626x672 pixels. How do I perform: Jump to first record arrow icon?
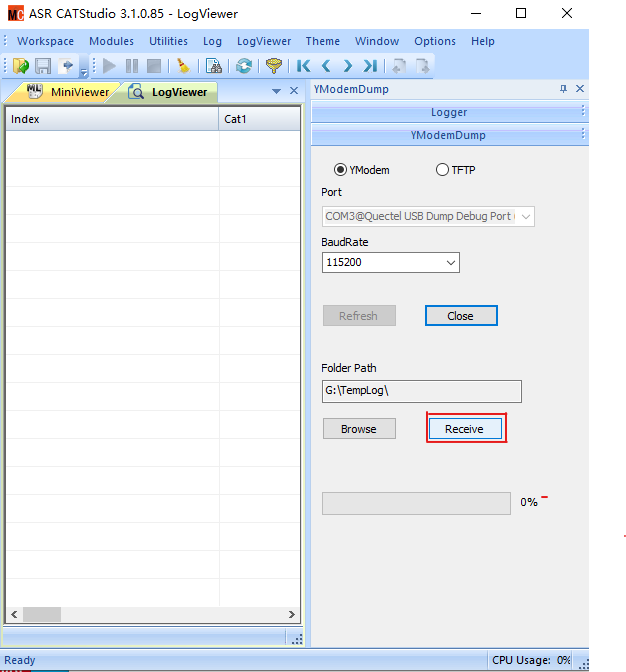click(304, 66)
